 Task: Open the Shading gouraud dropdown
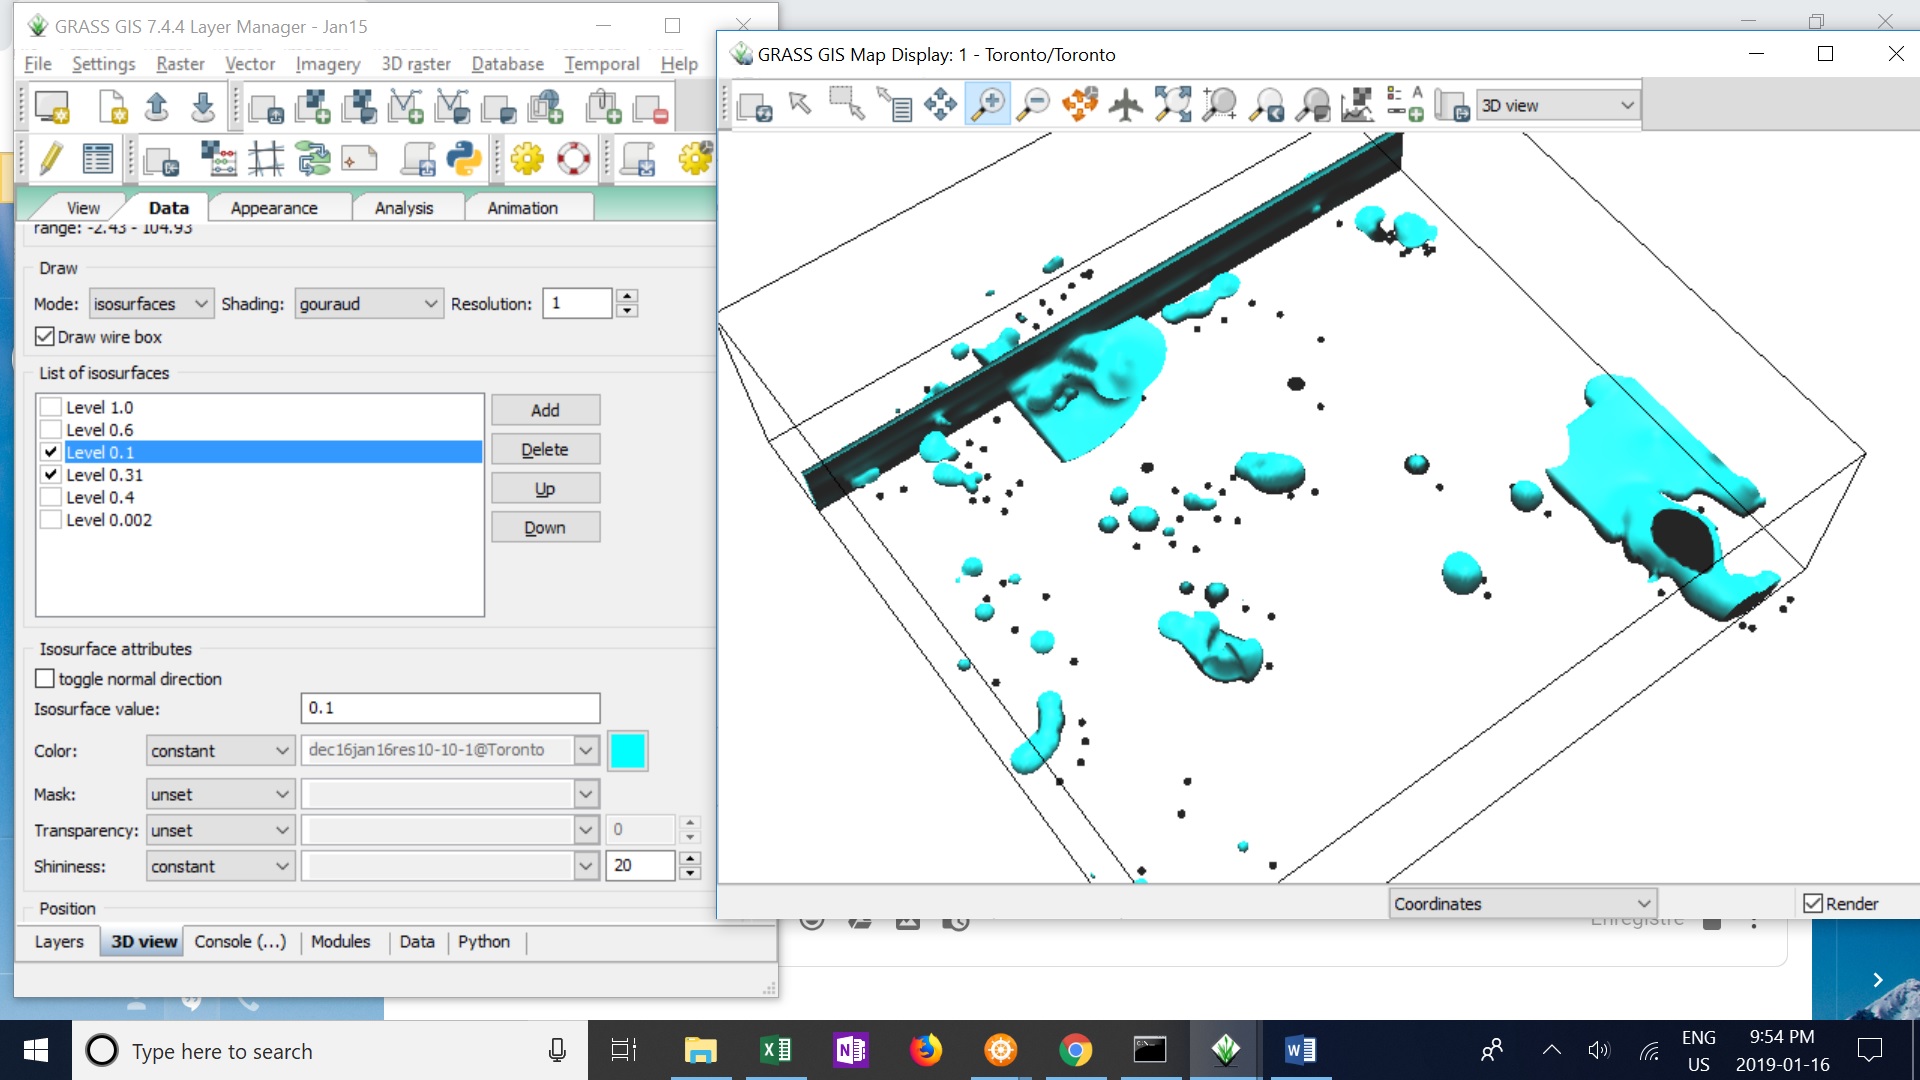(369, 304)
